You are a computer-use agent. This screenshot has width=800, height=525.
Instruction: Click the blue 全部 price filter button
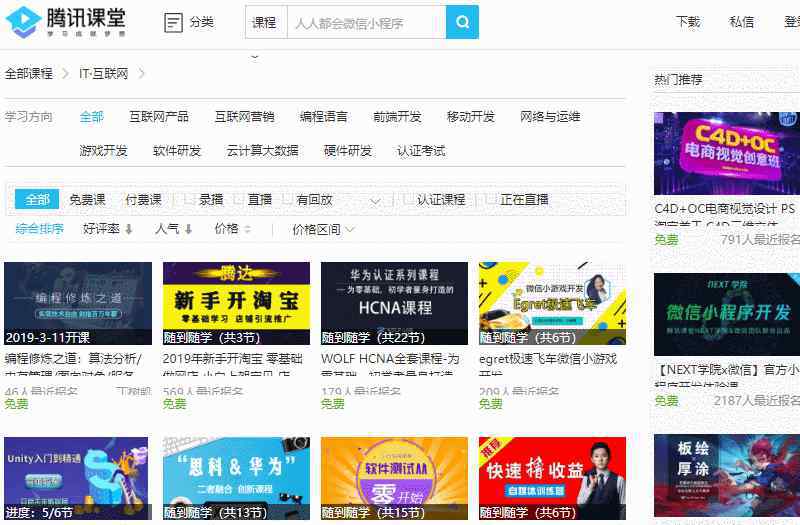[37, 199]
